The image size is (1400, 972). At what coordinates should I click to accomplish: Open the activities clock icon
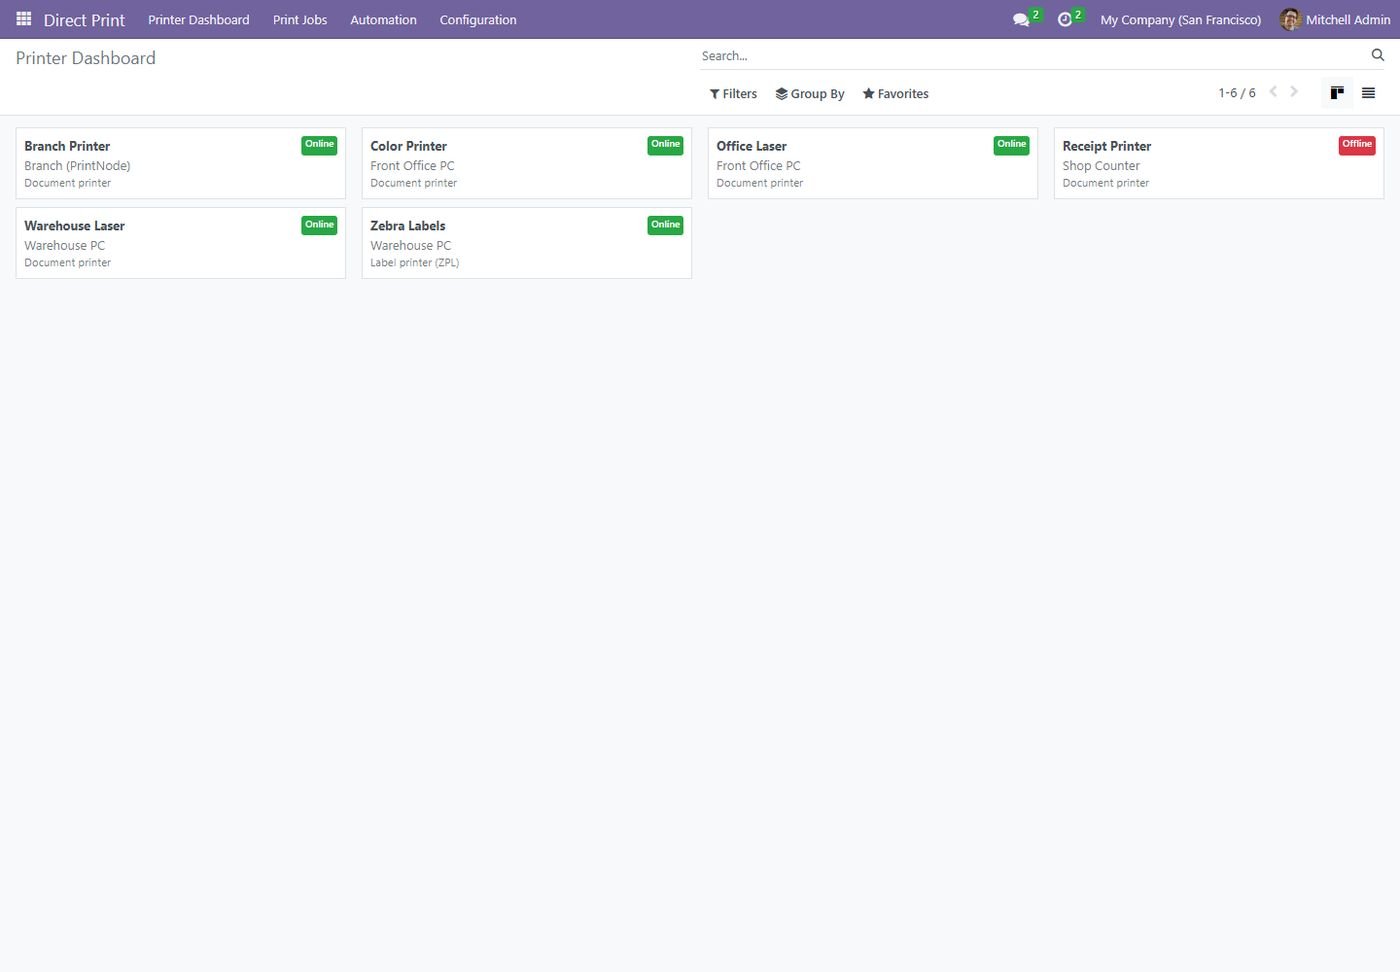coord(1065,20)
